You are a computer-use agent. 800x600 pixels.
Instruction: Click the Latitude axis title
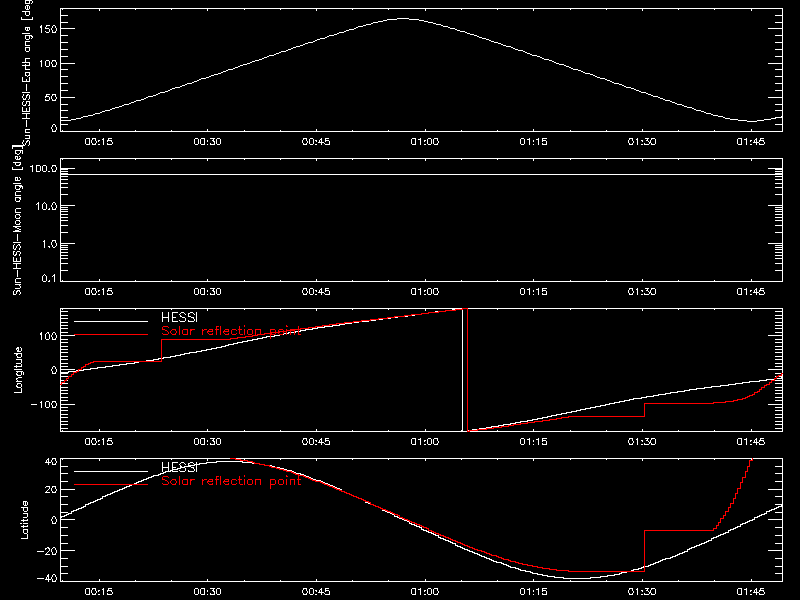[24, 520]
